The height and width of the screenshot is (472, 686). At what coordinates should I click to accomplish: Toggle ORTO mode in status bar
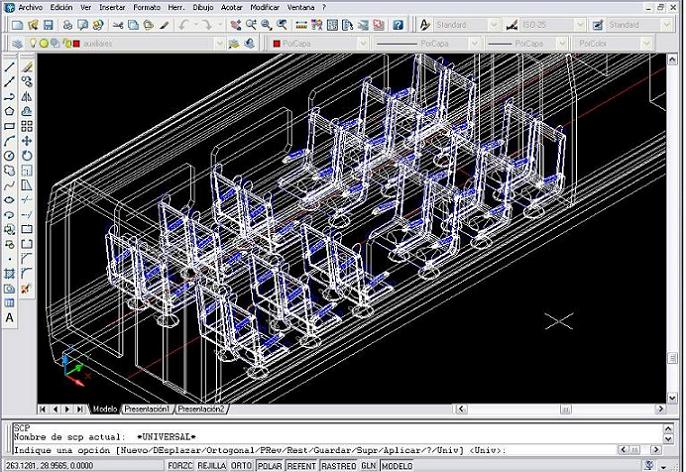point(241,466)
